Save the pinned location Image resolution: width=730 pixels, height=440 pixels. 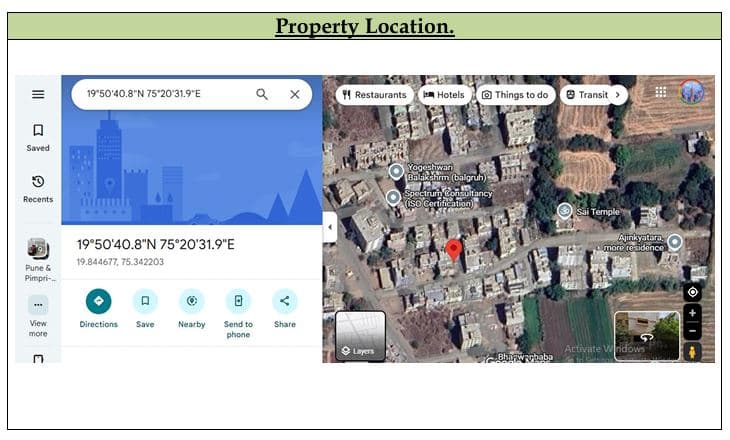[x=145, y=309]
